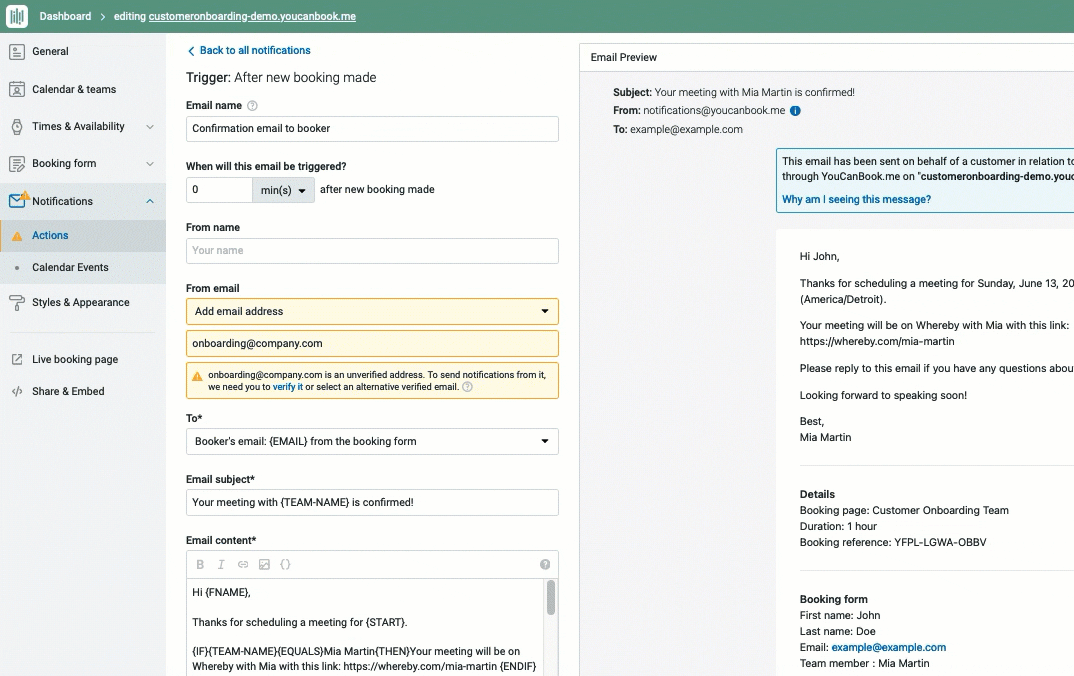Open the min(s) time unit dropdown
The image size is (1074, 676).
tap(283, 190)
